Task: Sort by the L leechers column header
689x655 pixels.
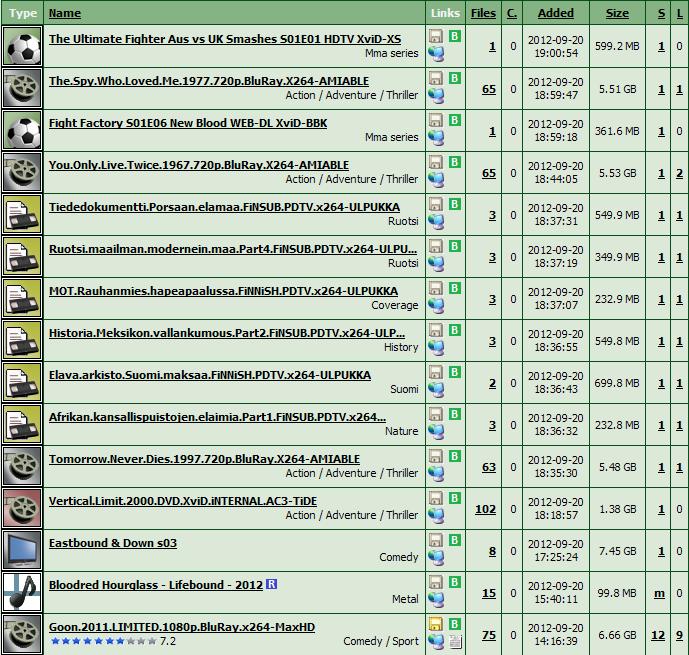Action: pos(679,13)
